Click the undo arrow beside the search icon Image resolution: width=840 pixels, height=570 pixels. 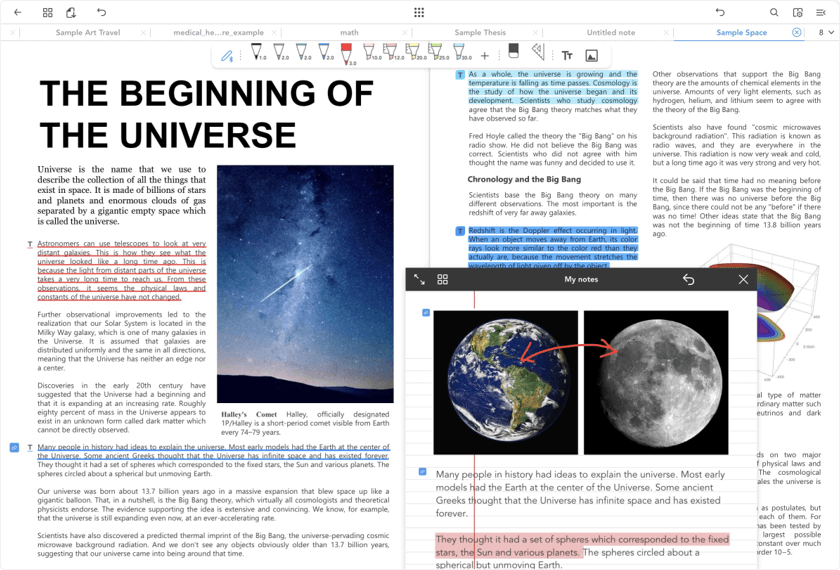coord(720,12)
